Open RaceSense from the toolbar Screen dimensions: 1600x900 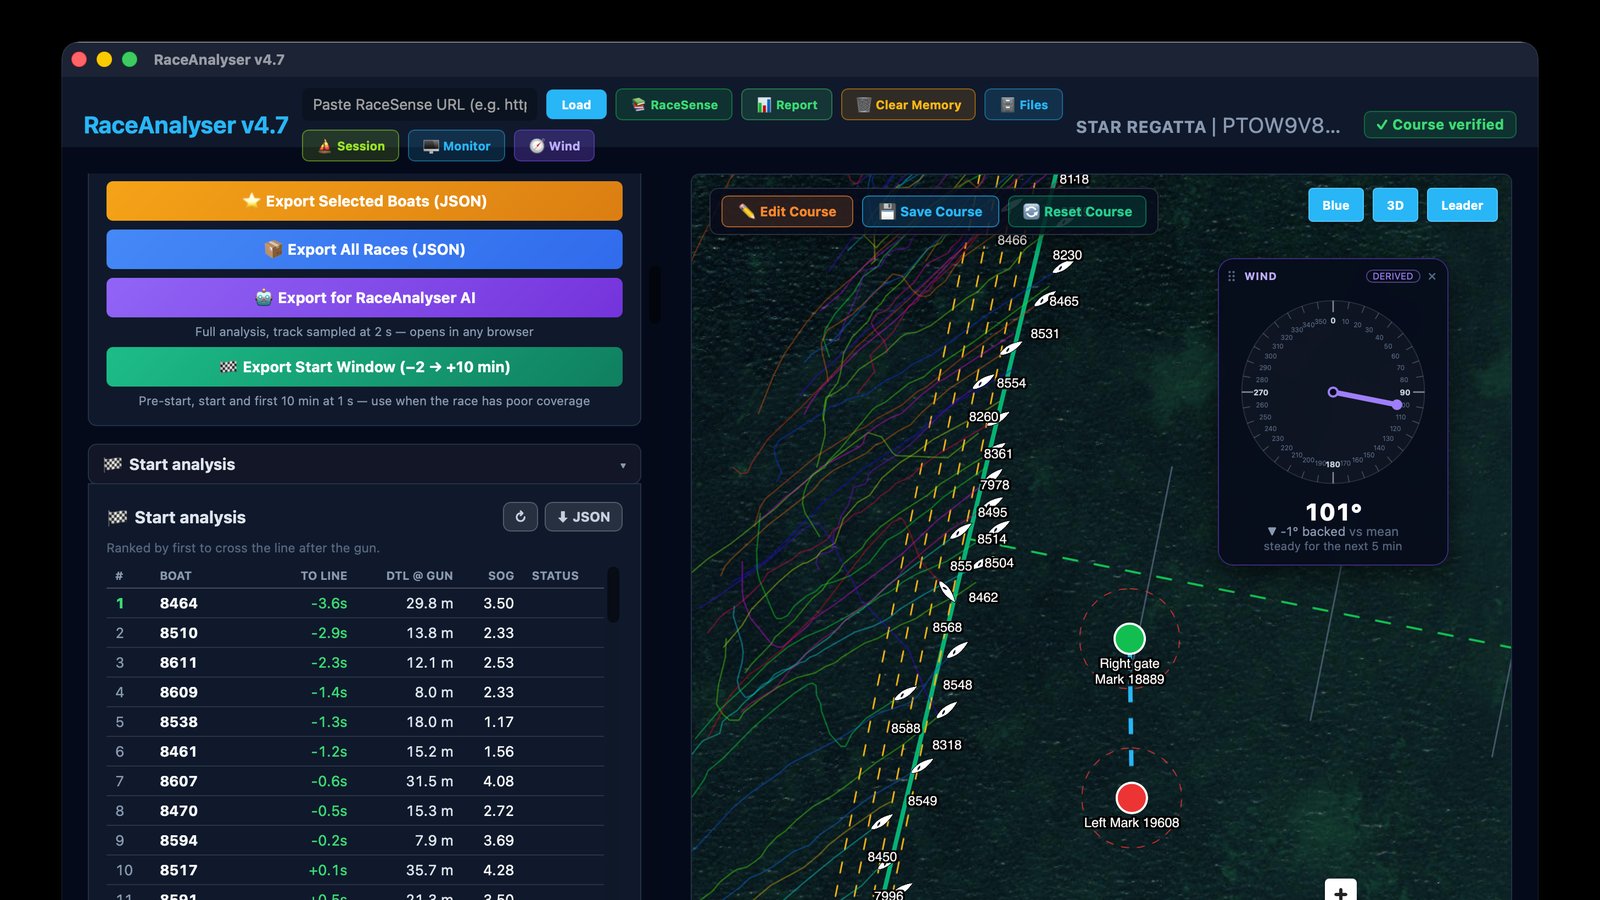(674, 104)
